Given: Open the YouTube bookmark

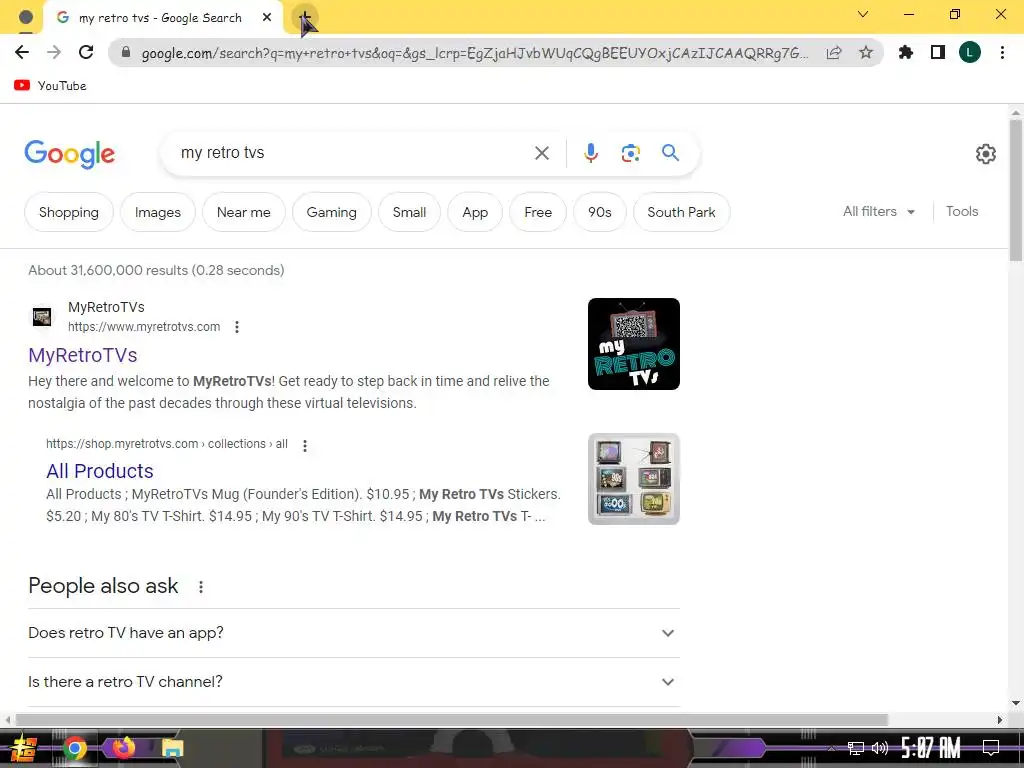Looking at the screenshot, I should tap(50, 86).
